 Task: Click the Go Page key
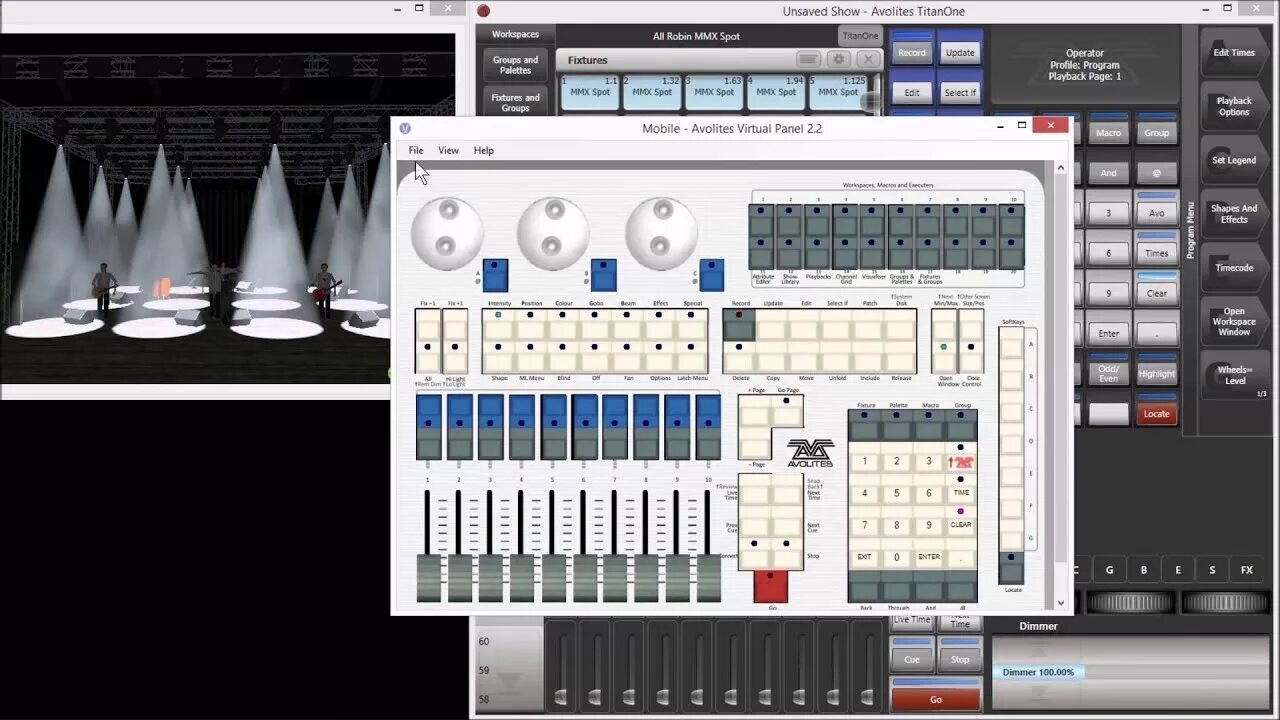[x=787, y=411]
